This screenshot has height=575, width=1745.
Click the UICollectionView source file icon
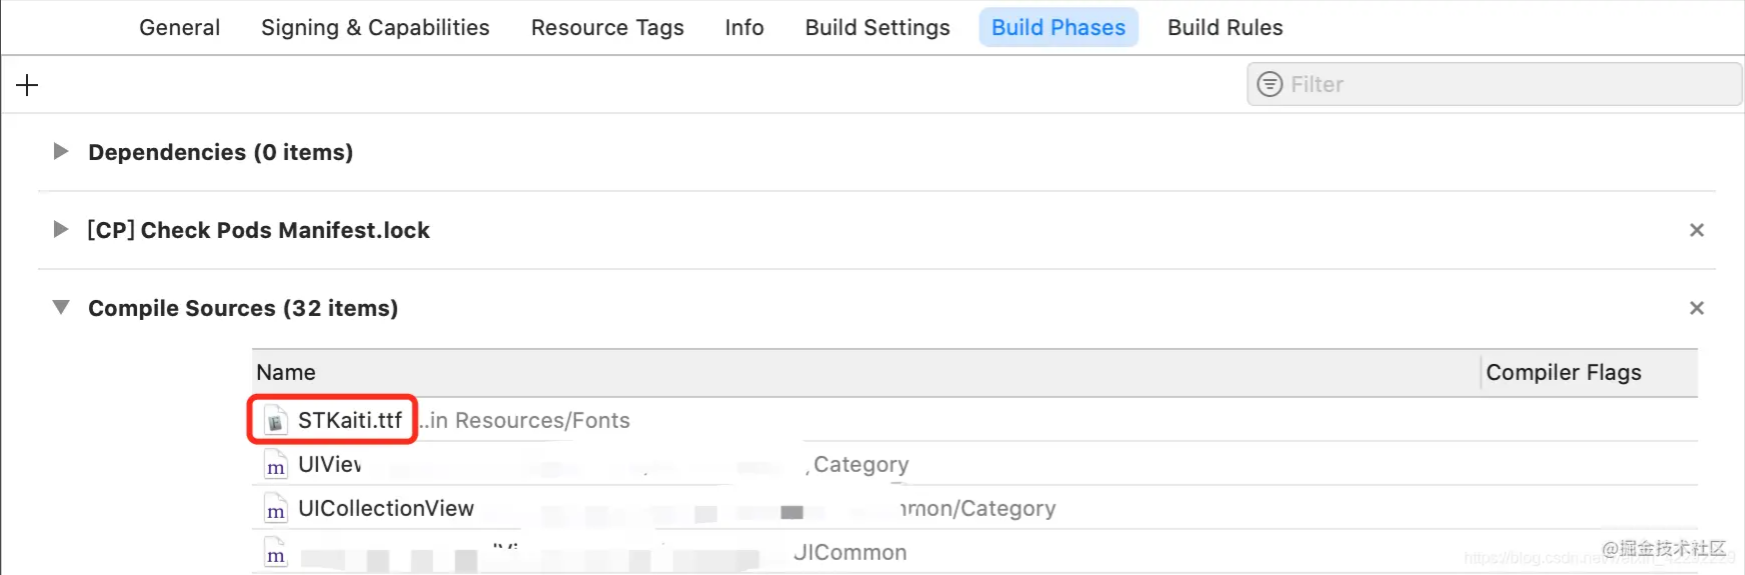(x=276, y=510)
